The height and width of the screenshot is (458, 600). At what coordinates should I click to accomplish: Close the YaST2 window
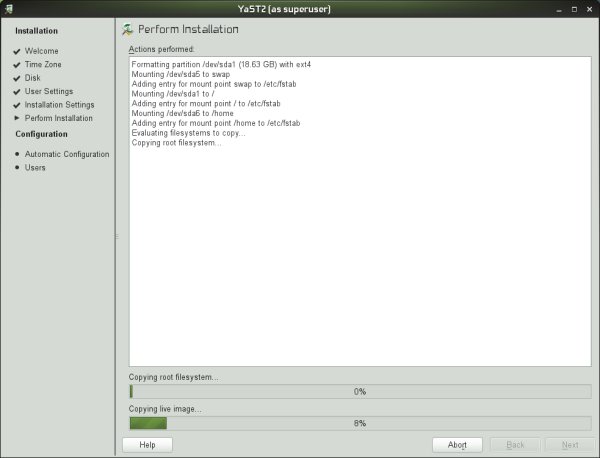[589, 9]
